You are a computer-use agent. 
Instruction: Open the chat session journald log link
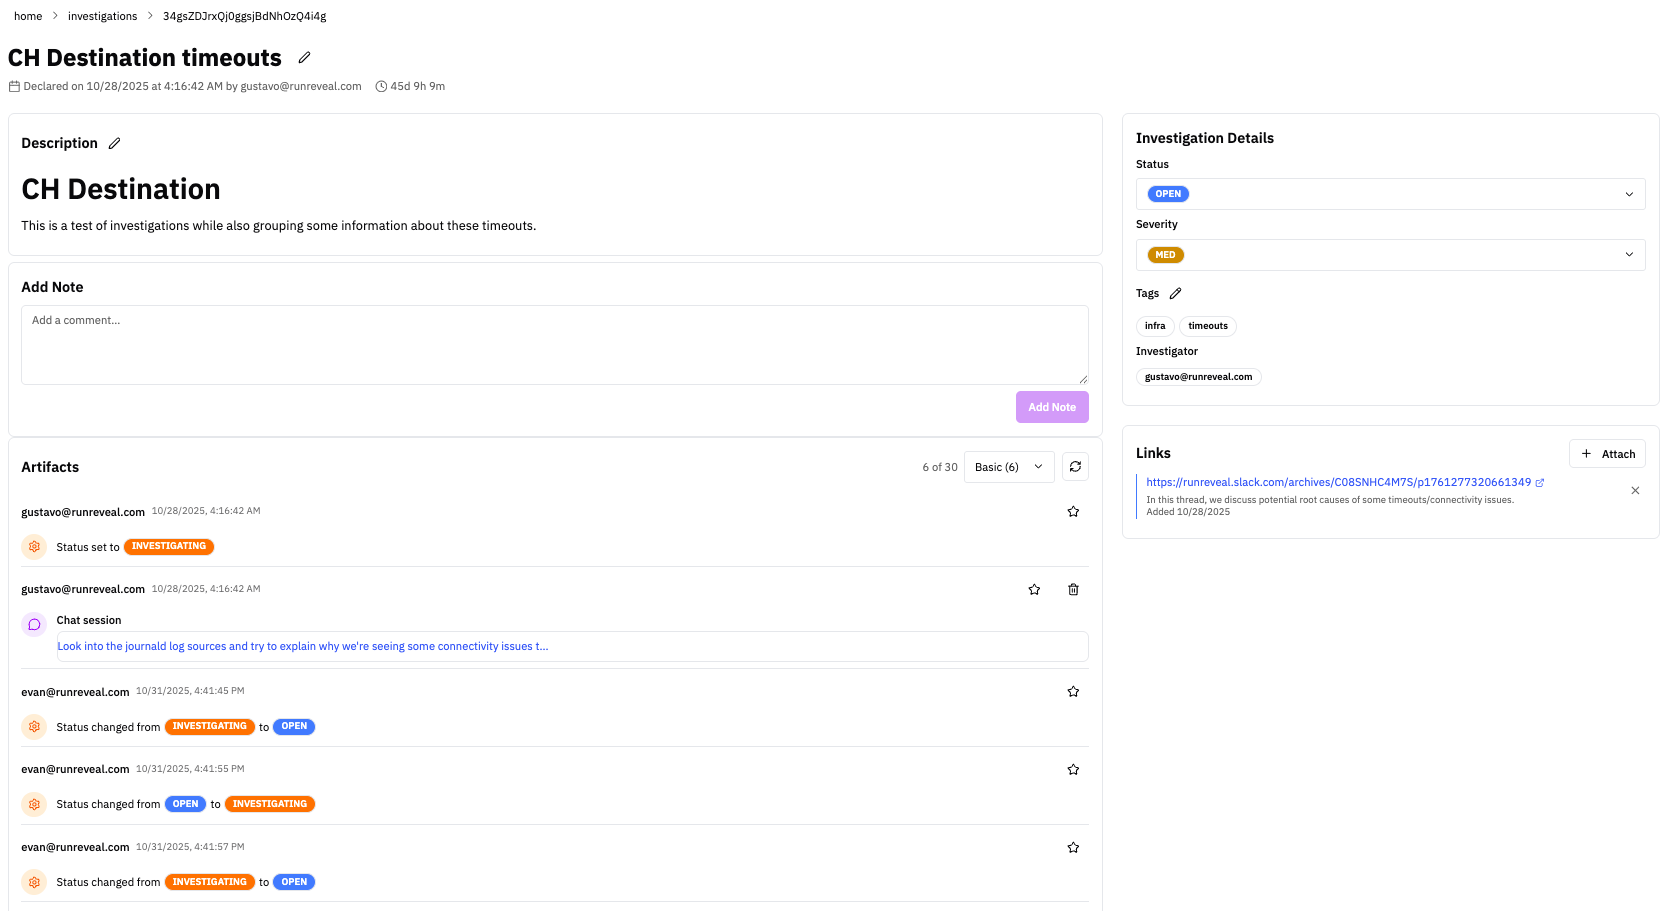(x=302, y=647)
